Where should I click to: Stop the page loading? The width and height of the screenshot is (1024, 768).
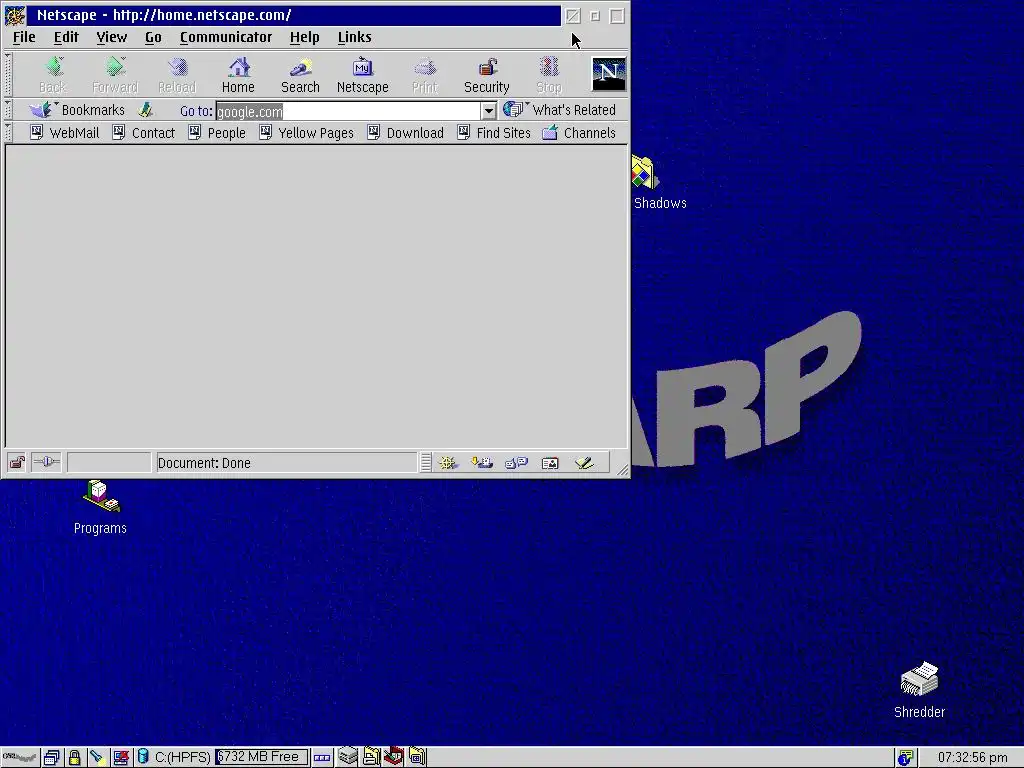pos(549,75)
